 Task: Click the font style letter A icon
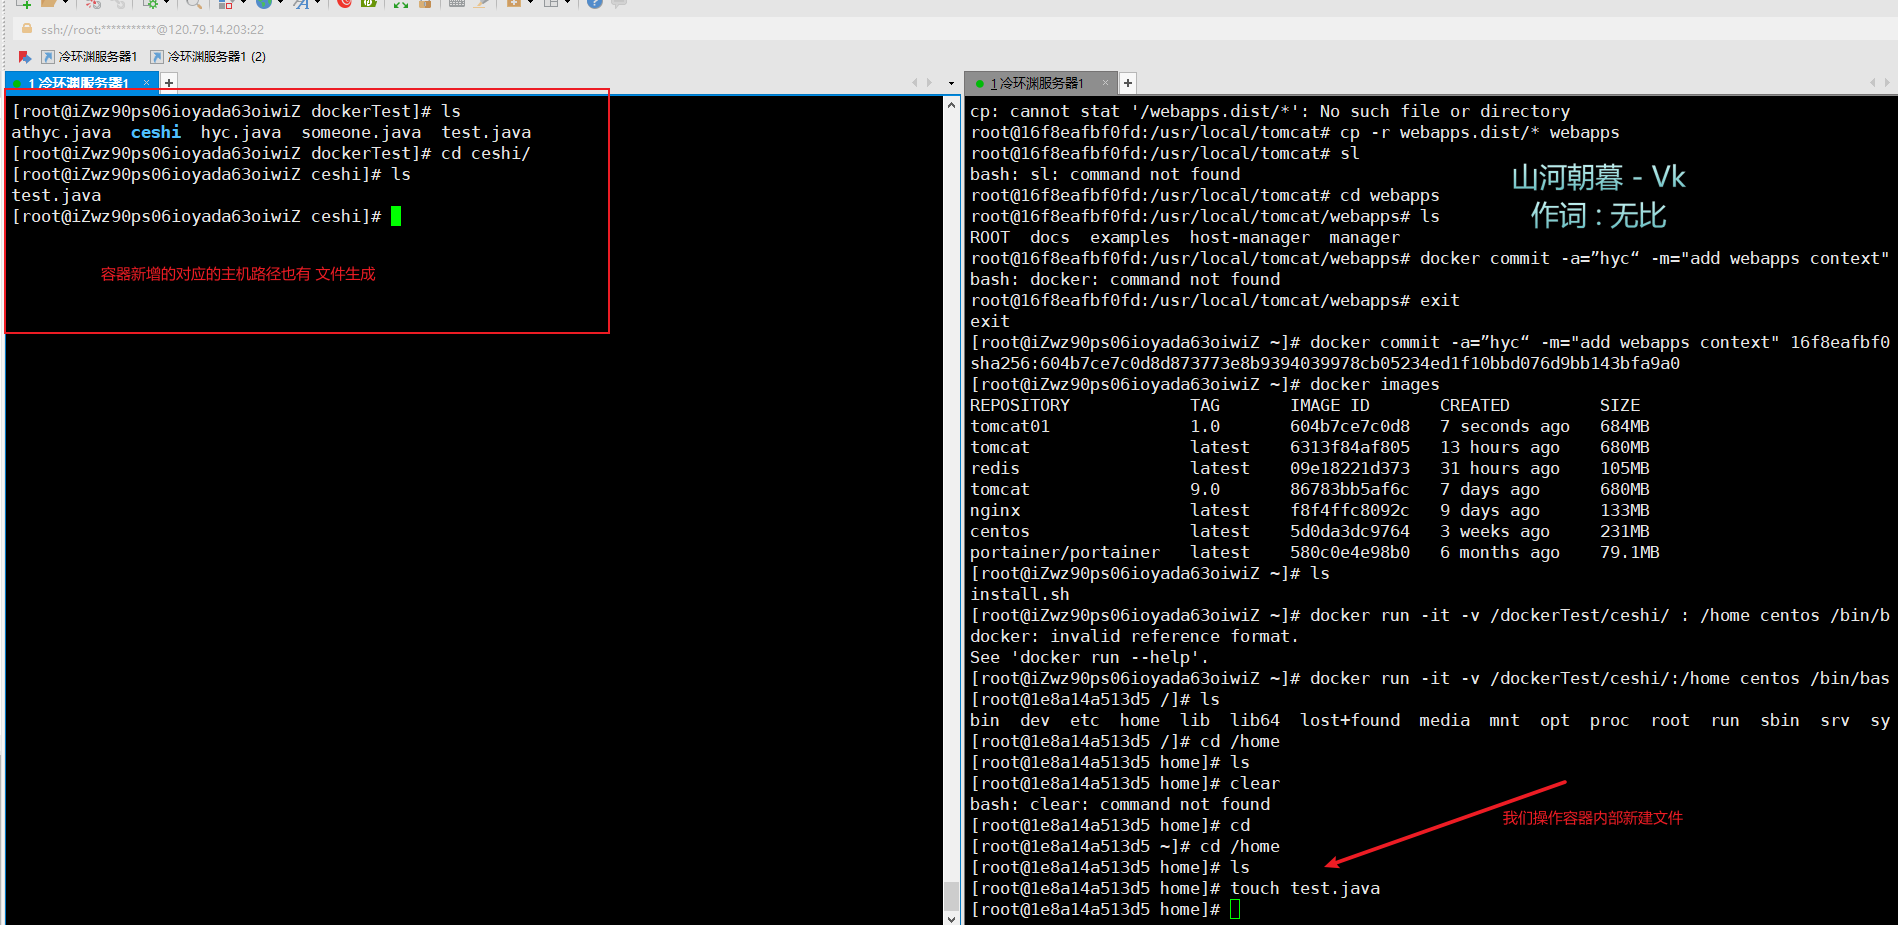coord(300,4)
